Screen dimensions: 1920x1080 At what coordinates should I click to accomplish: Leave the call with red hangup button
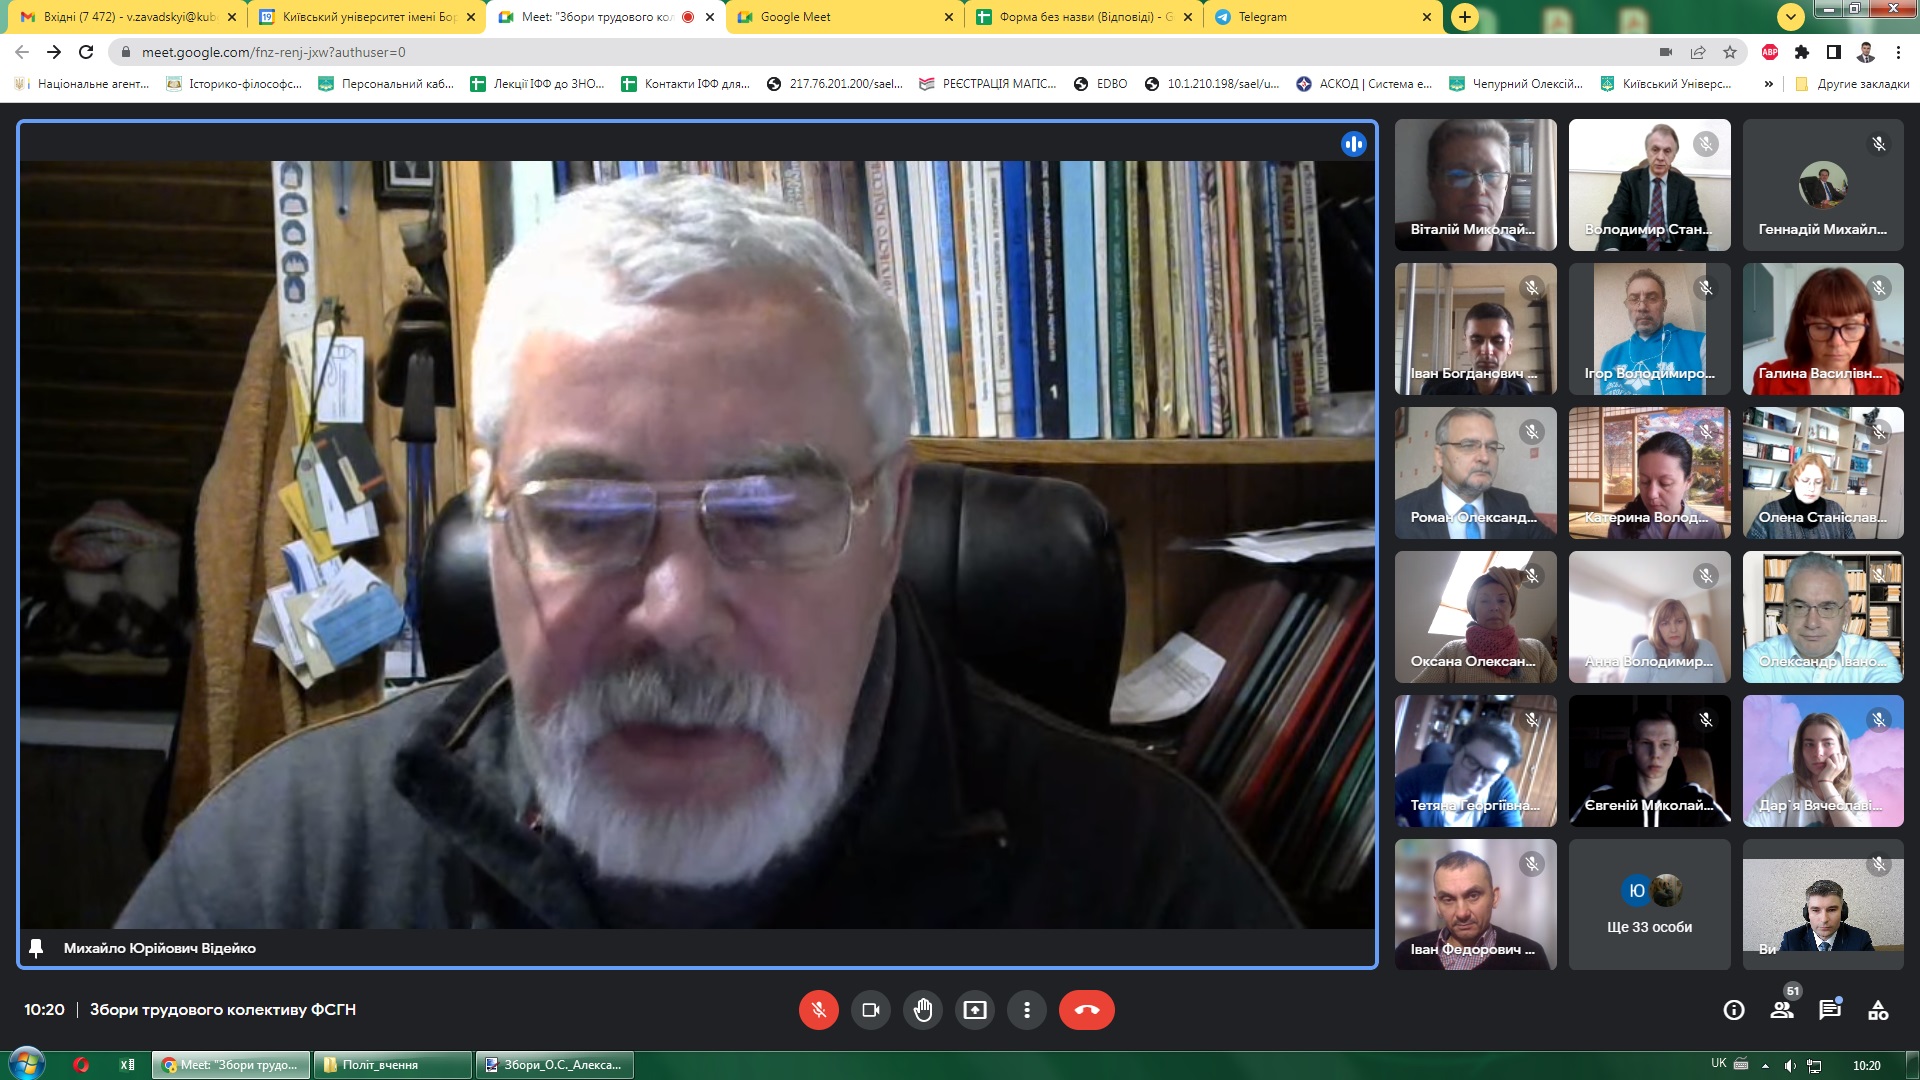pos(1086,1010)
